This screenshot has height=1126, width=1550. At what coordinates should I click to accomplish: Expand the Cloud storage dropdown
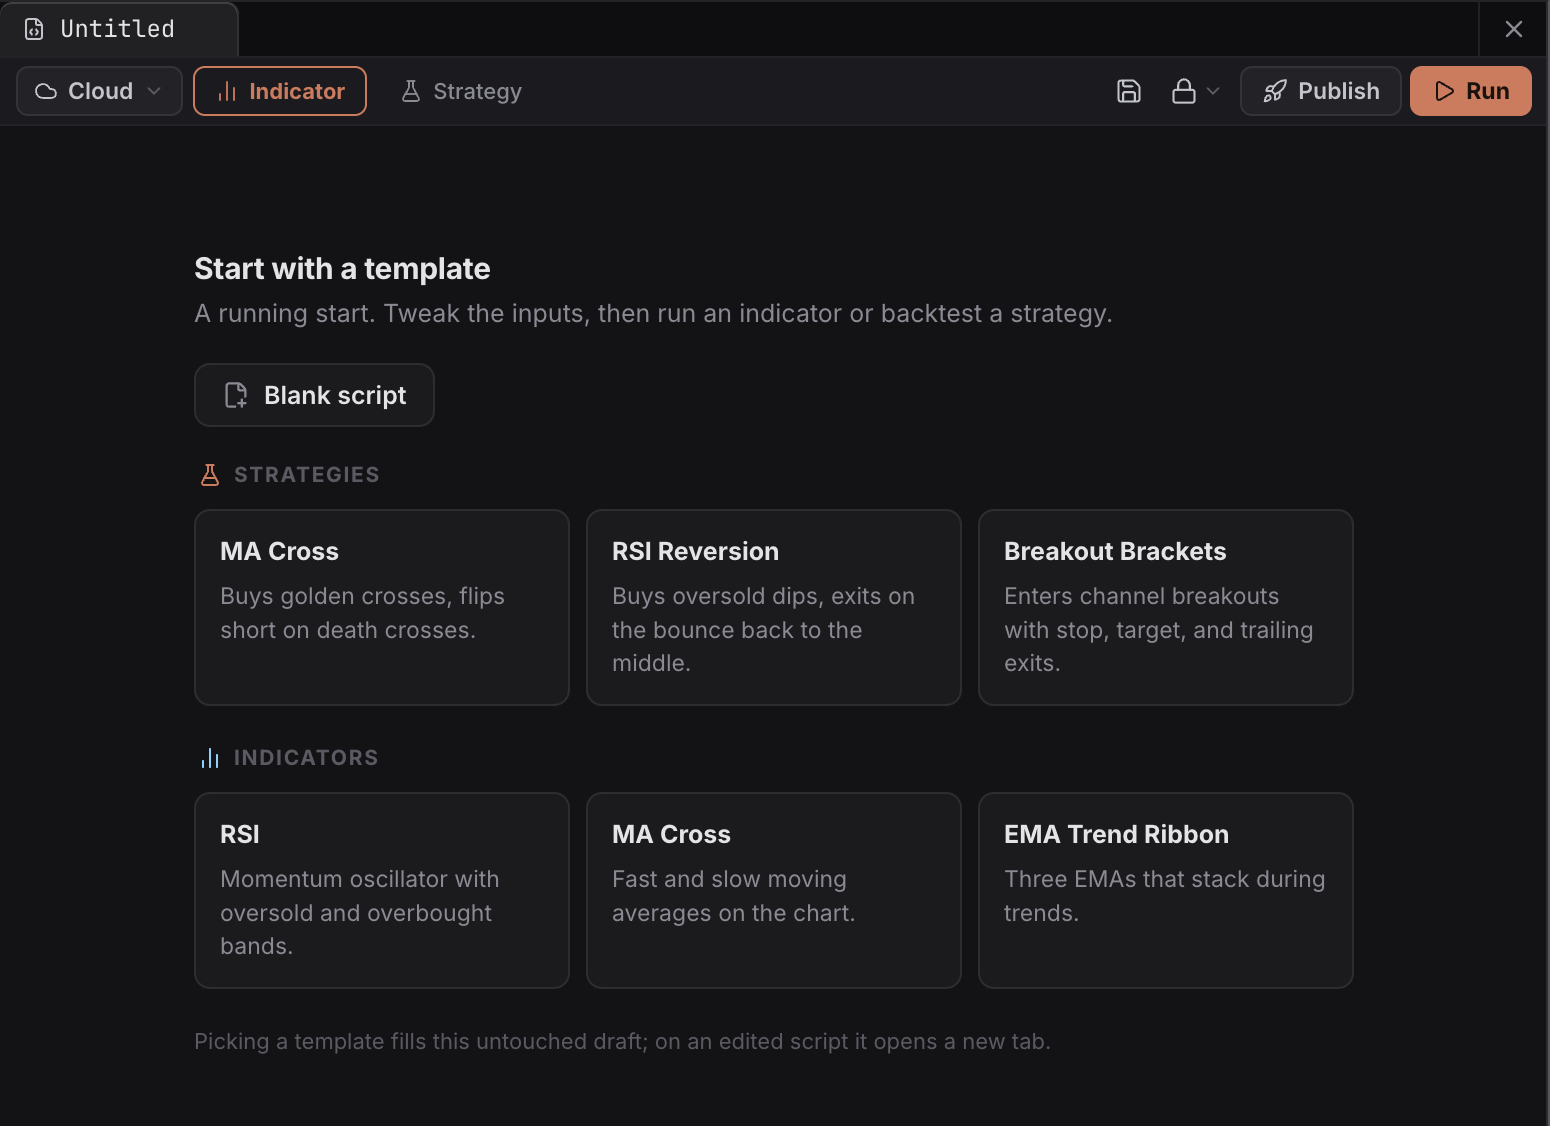click(99, 91)
